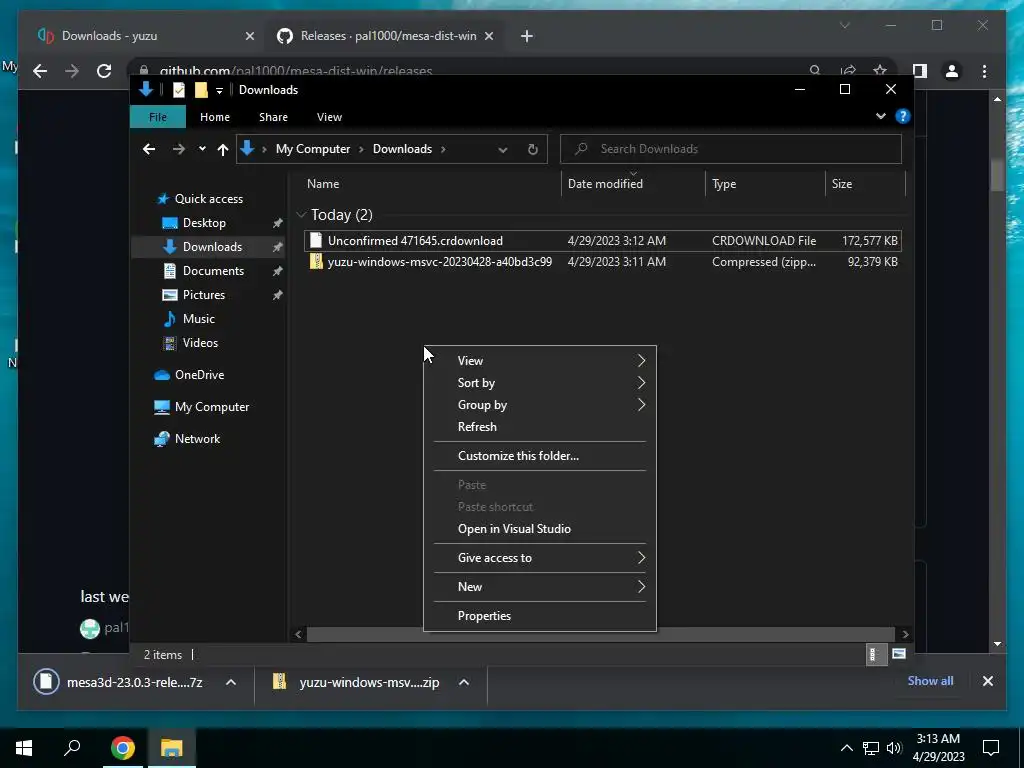Switch to Releases pal1000/mesa-dist-win tab
Image resolution: width=1024 pixels, height=768 pixels.
pyautogui.click(x=388, y=36)
